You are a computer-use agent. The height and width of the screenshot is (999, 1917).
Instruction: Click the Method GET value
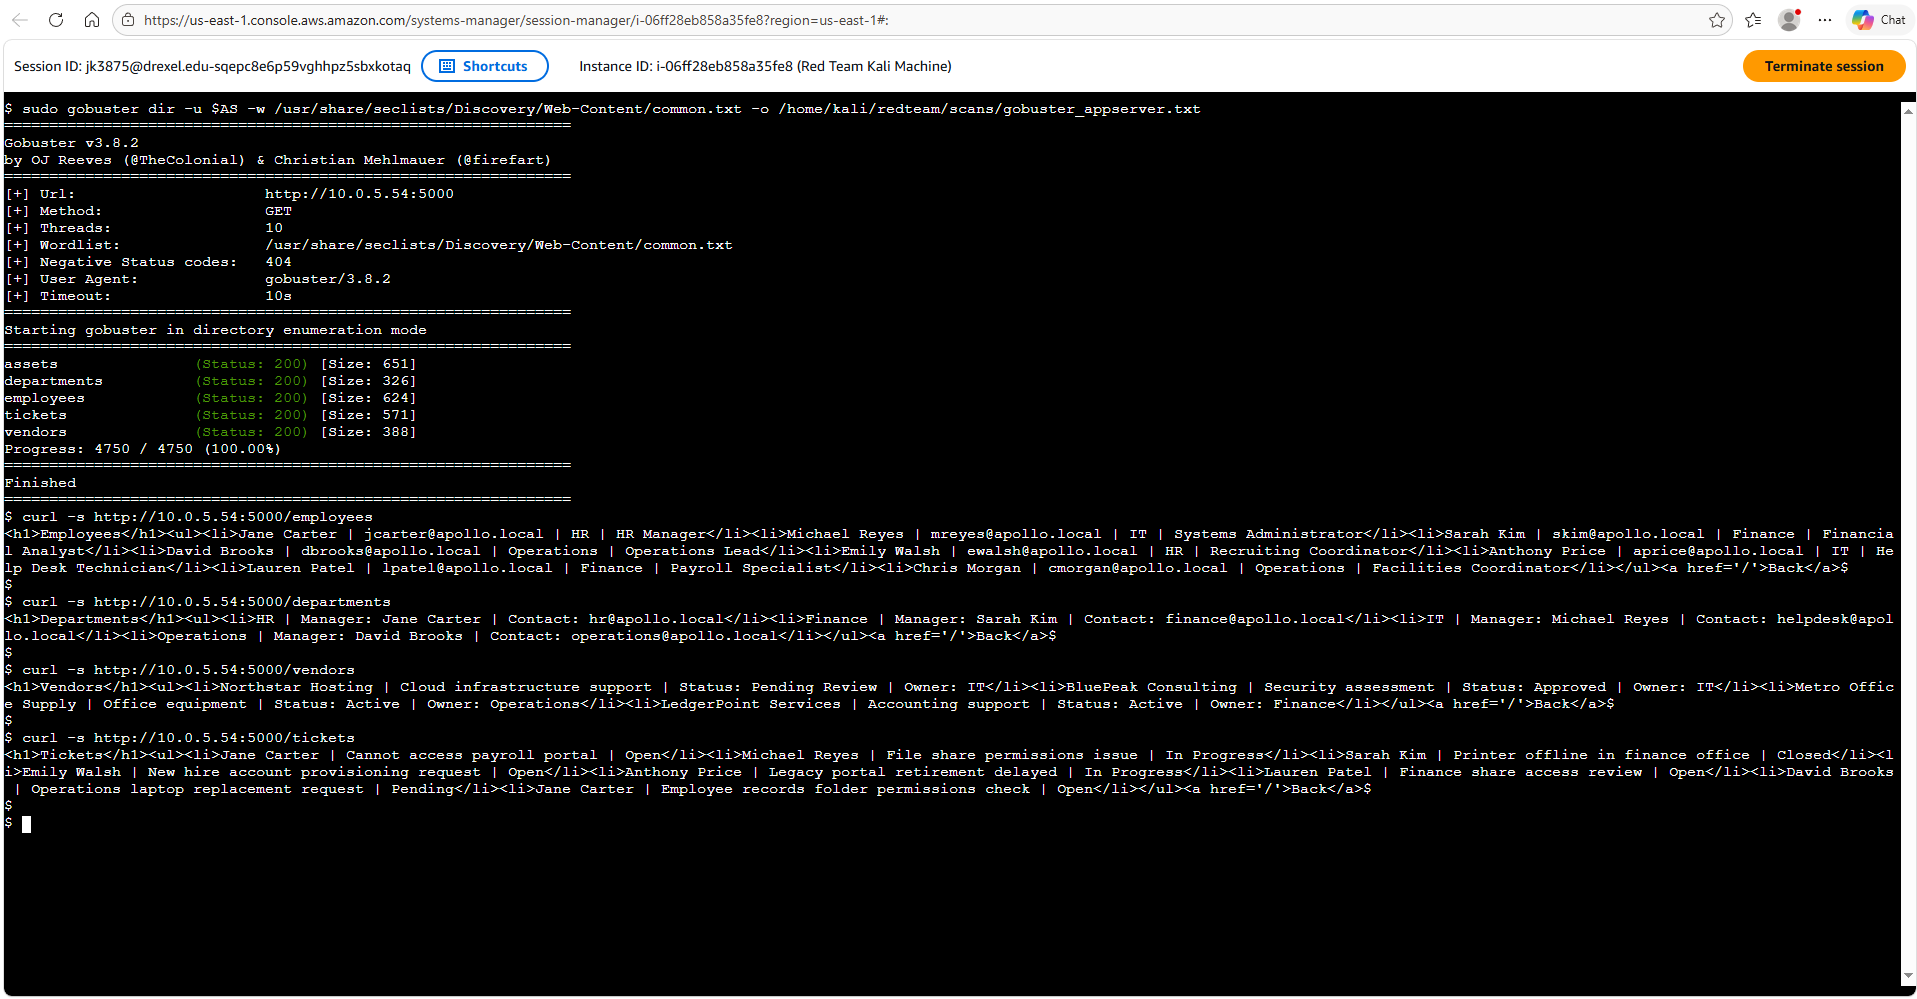click(278, 211)
